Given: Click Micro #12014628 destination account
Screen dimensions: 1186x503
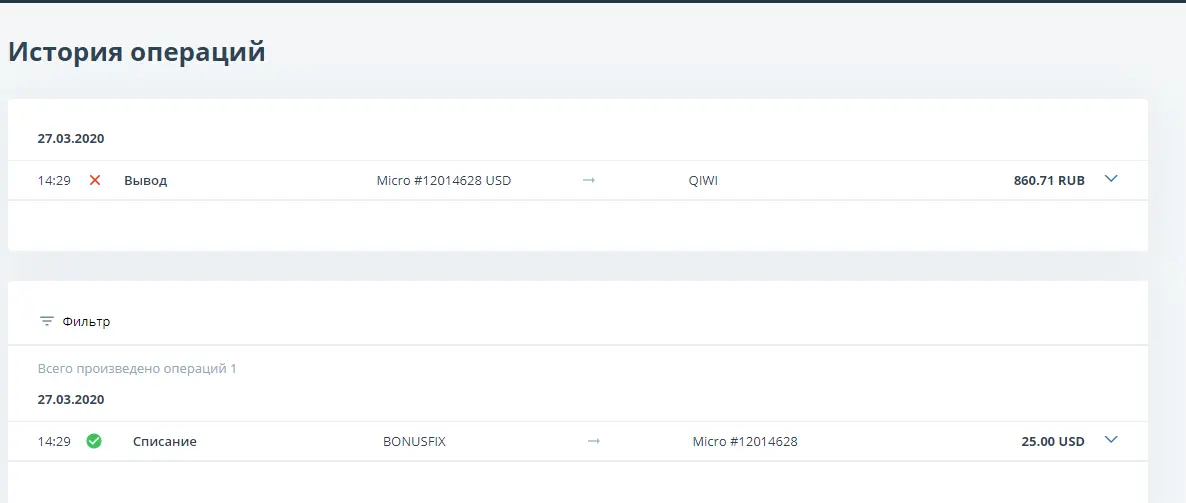Looking at the screenshot, I should click(x=745, y=442).
